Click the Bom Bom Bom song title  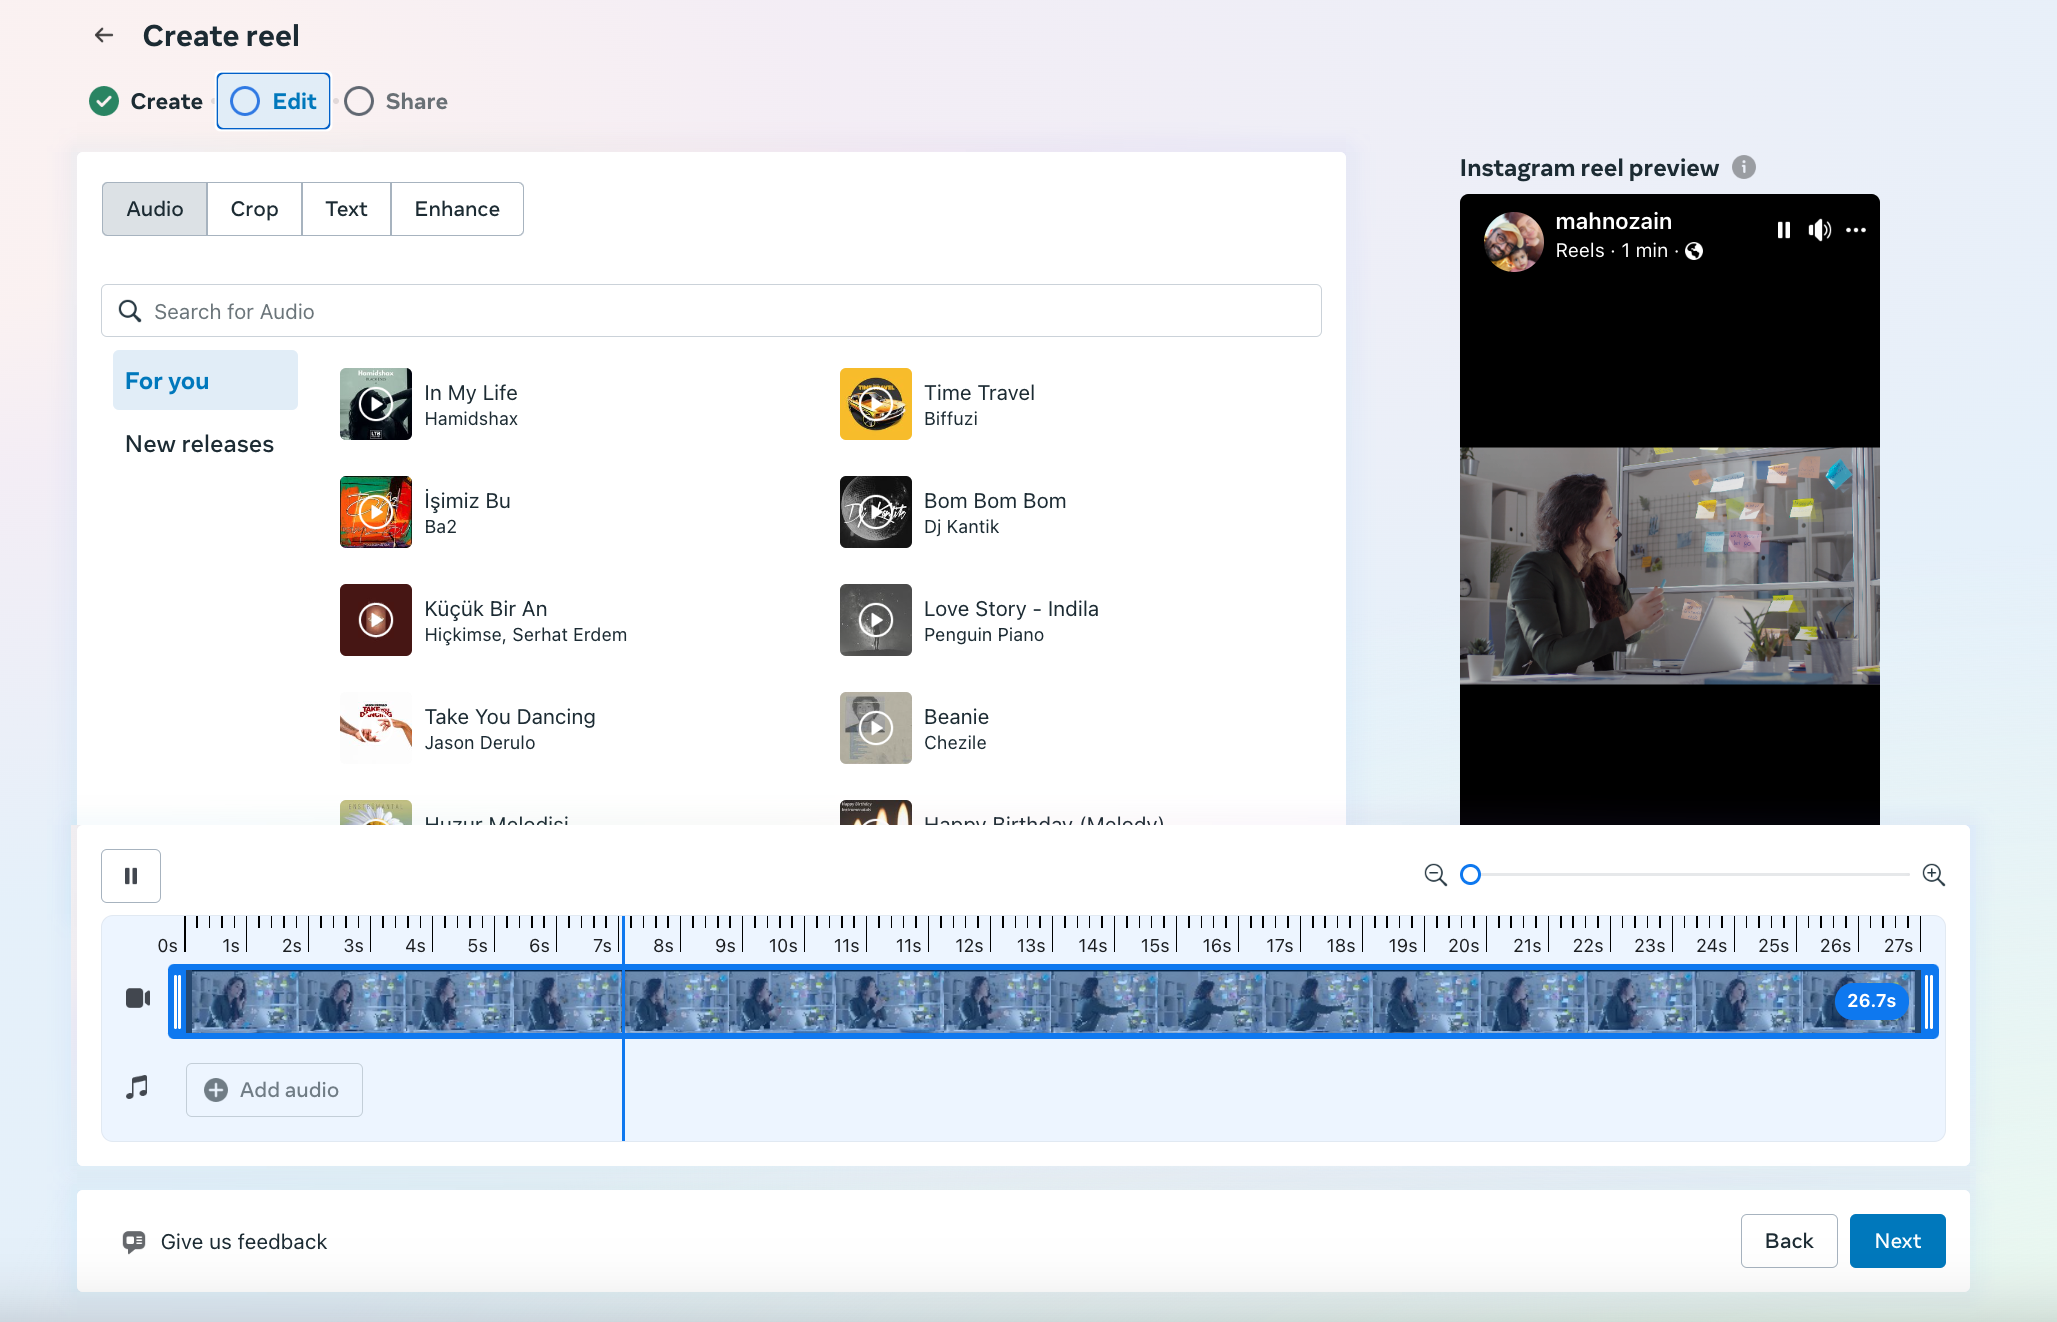pos(995,501)
